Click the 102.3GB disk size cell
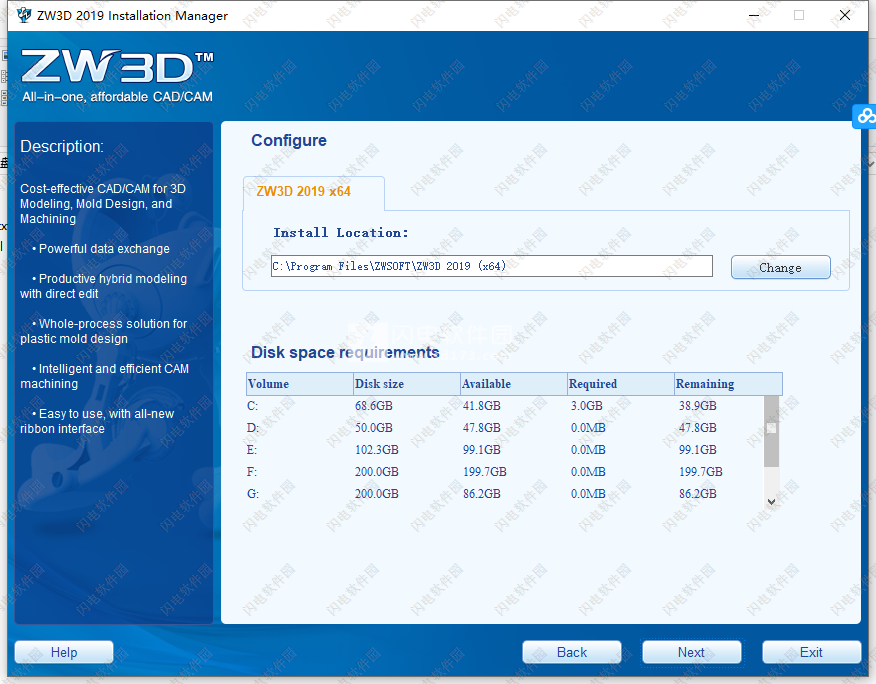 click(377, 450)
